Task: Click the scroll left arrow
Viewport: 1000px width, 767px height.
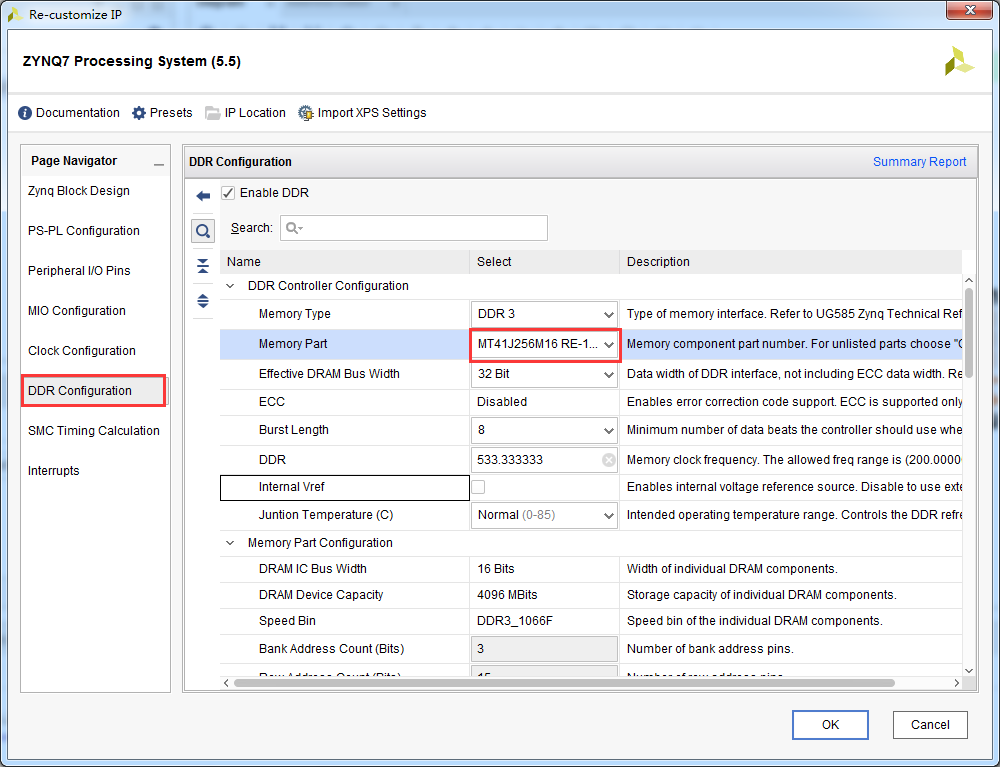Action: point(226,683)
